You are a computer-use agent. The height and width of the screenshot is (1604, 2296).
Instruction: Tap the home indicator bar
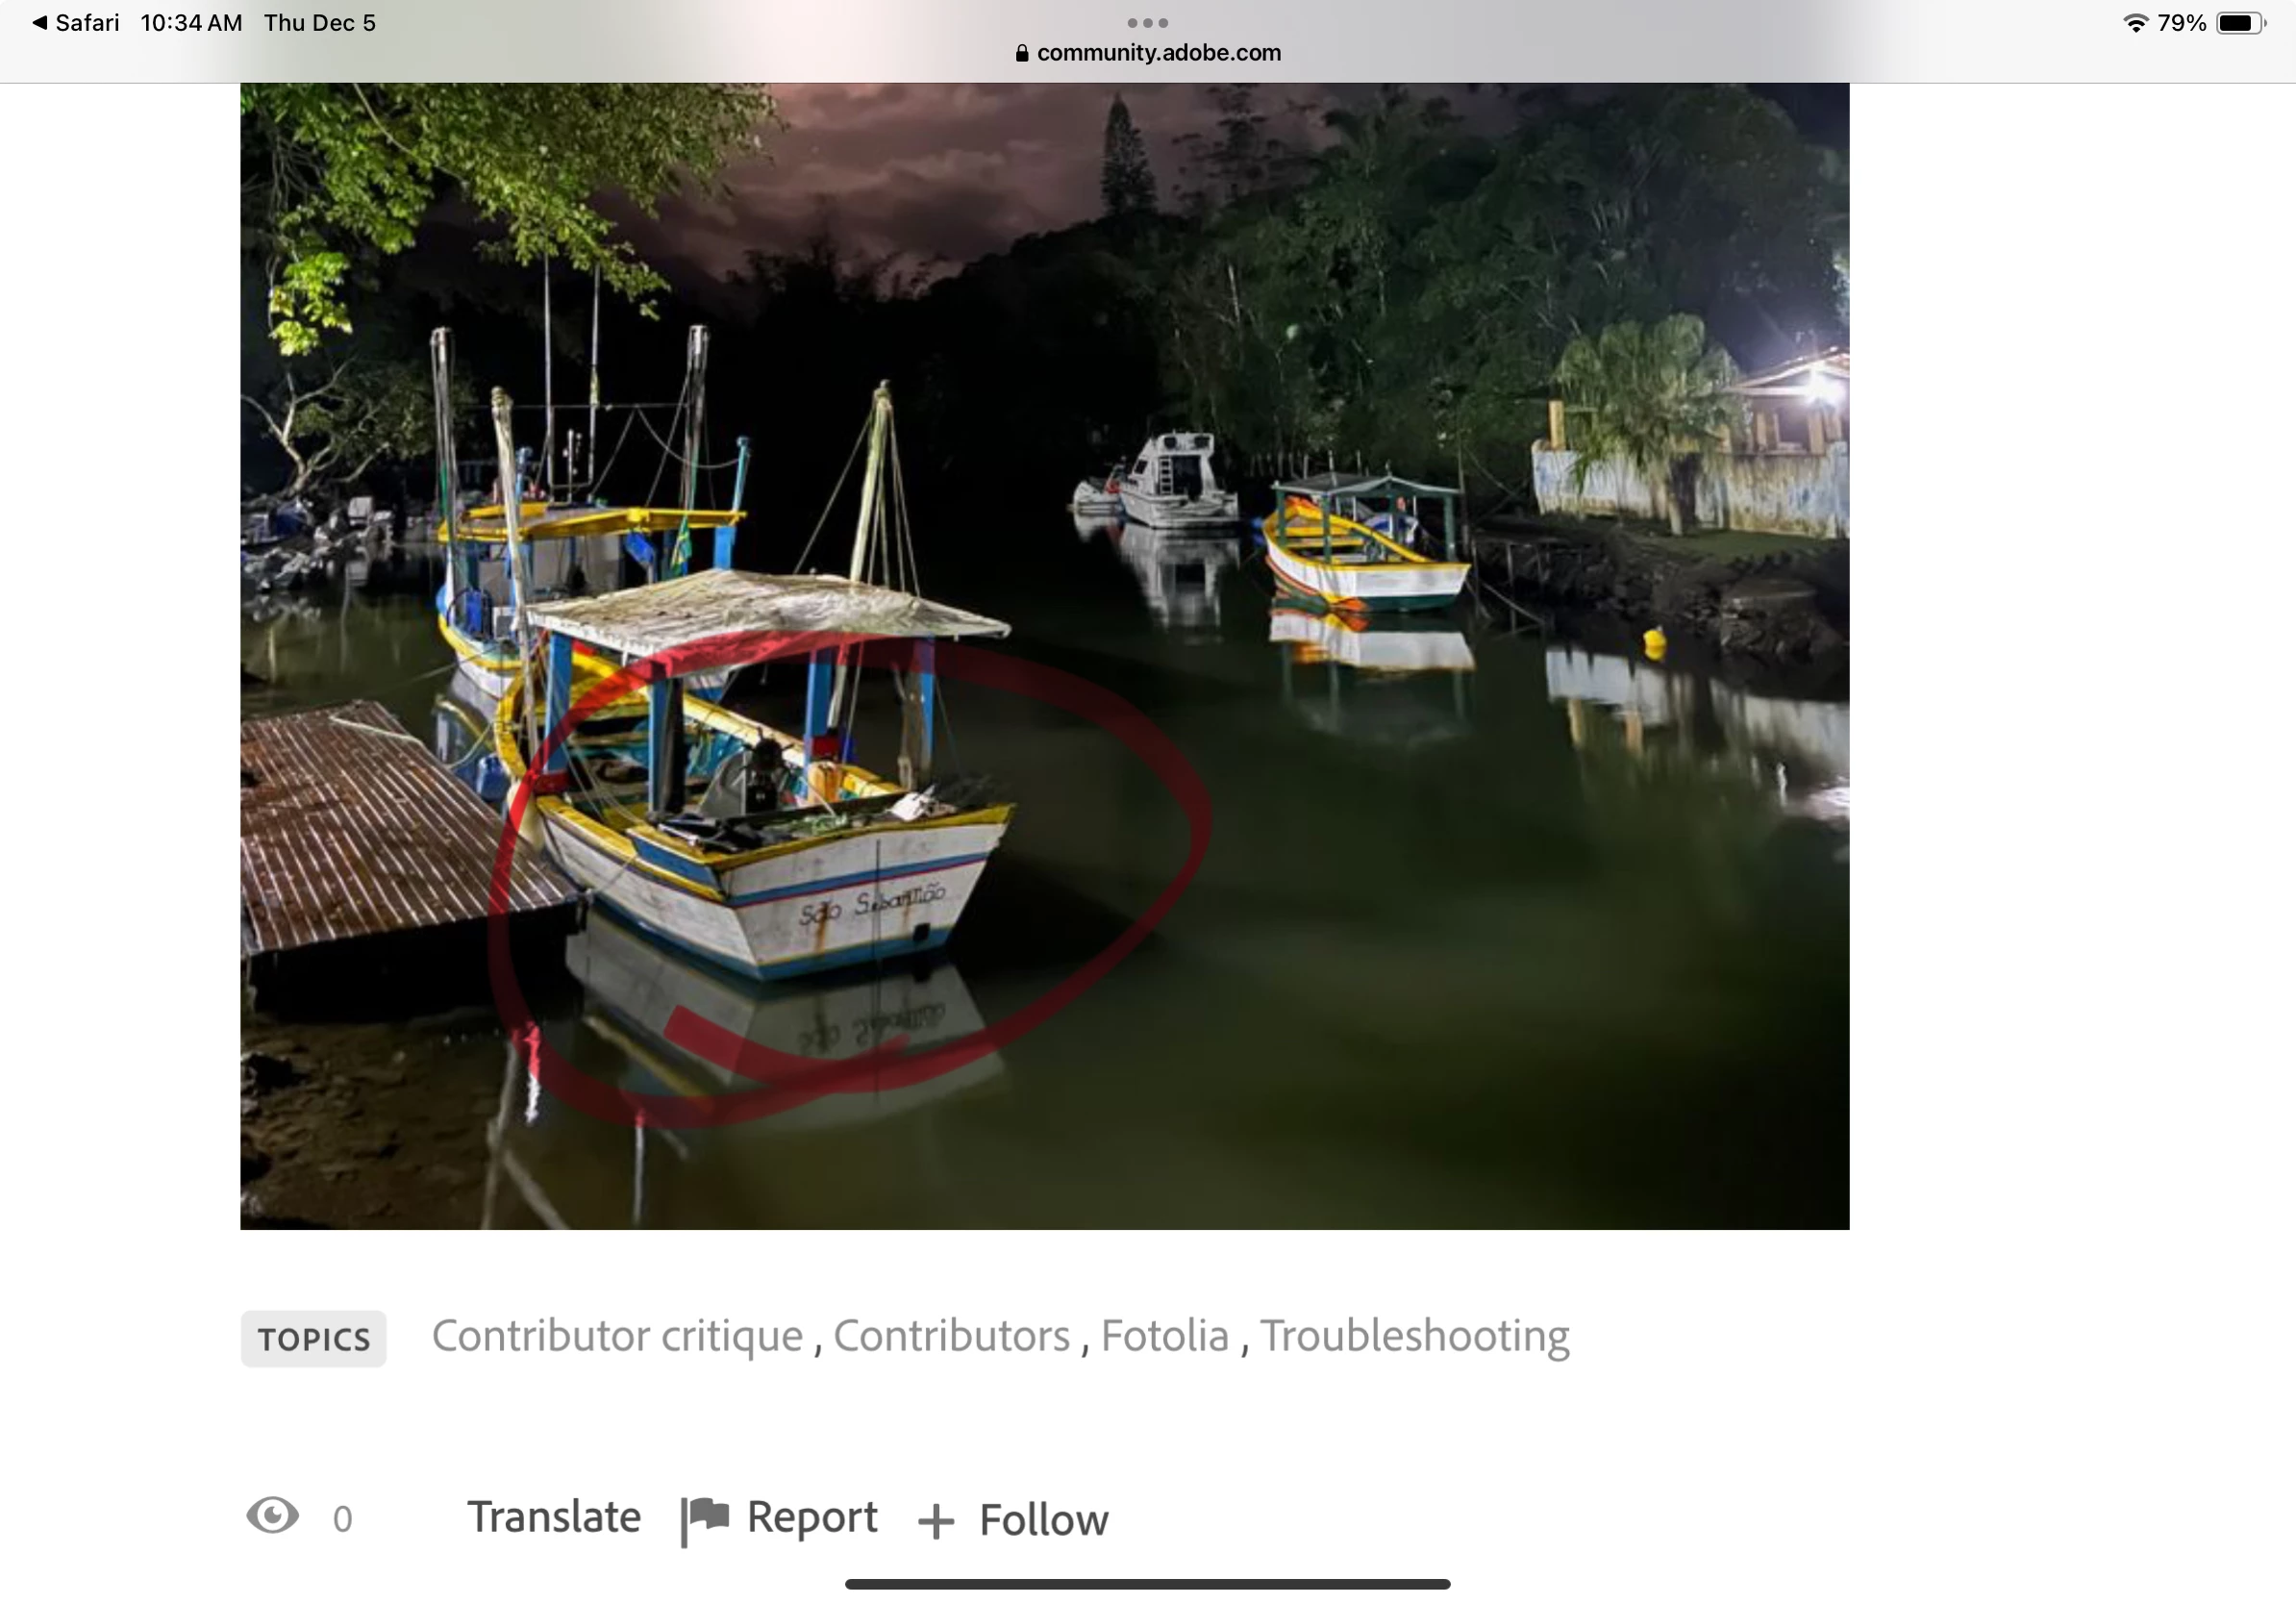coord(1147,1584)
